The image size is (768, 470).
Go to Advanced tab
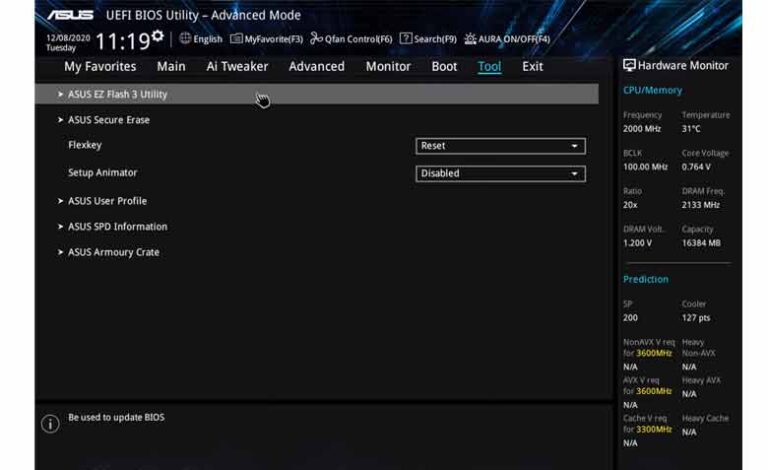click(316, 67)
